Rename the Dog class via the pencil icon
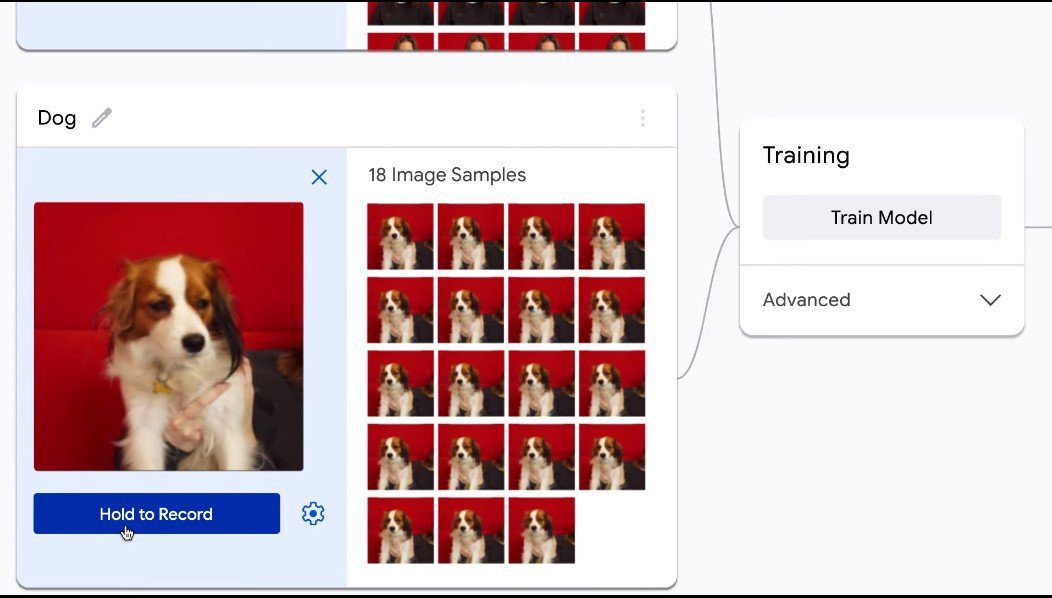This screenshot has height=598, width=1052. coord(100,117)
